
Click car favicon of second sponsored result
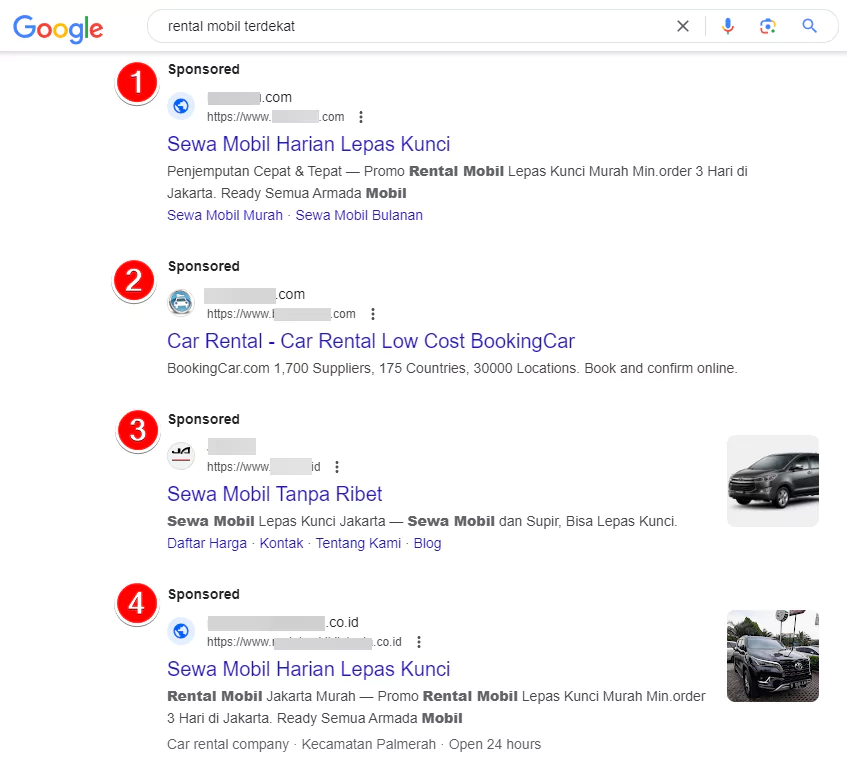(x=181, y=302)
